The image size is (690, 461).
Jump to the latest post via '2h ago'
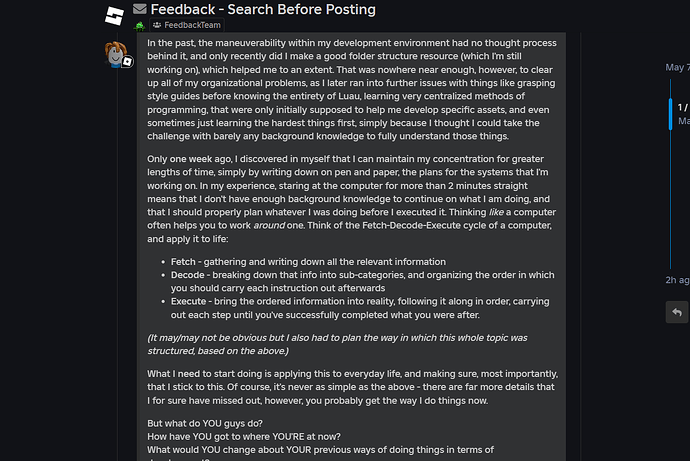click(677, 280)
